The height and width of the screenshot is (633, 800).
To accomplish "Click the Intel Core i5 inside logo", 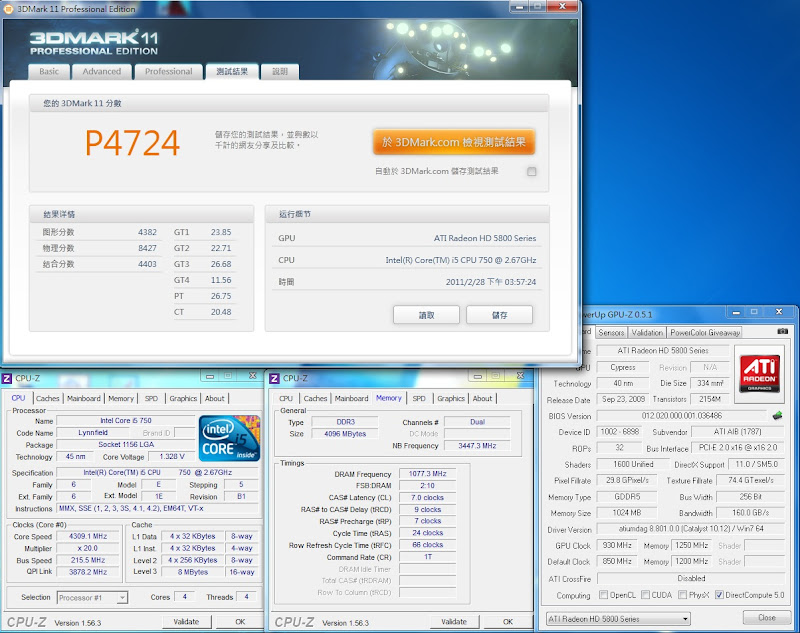I will point(230,438).
